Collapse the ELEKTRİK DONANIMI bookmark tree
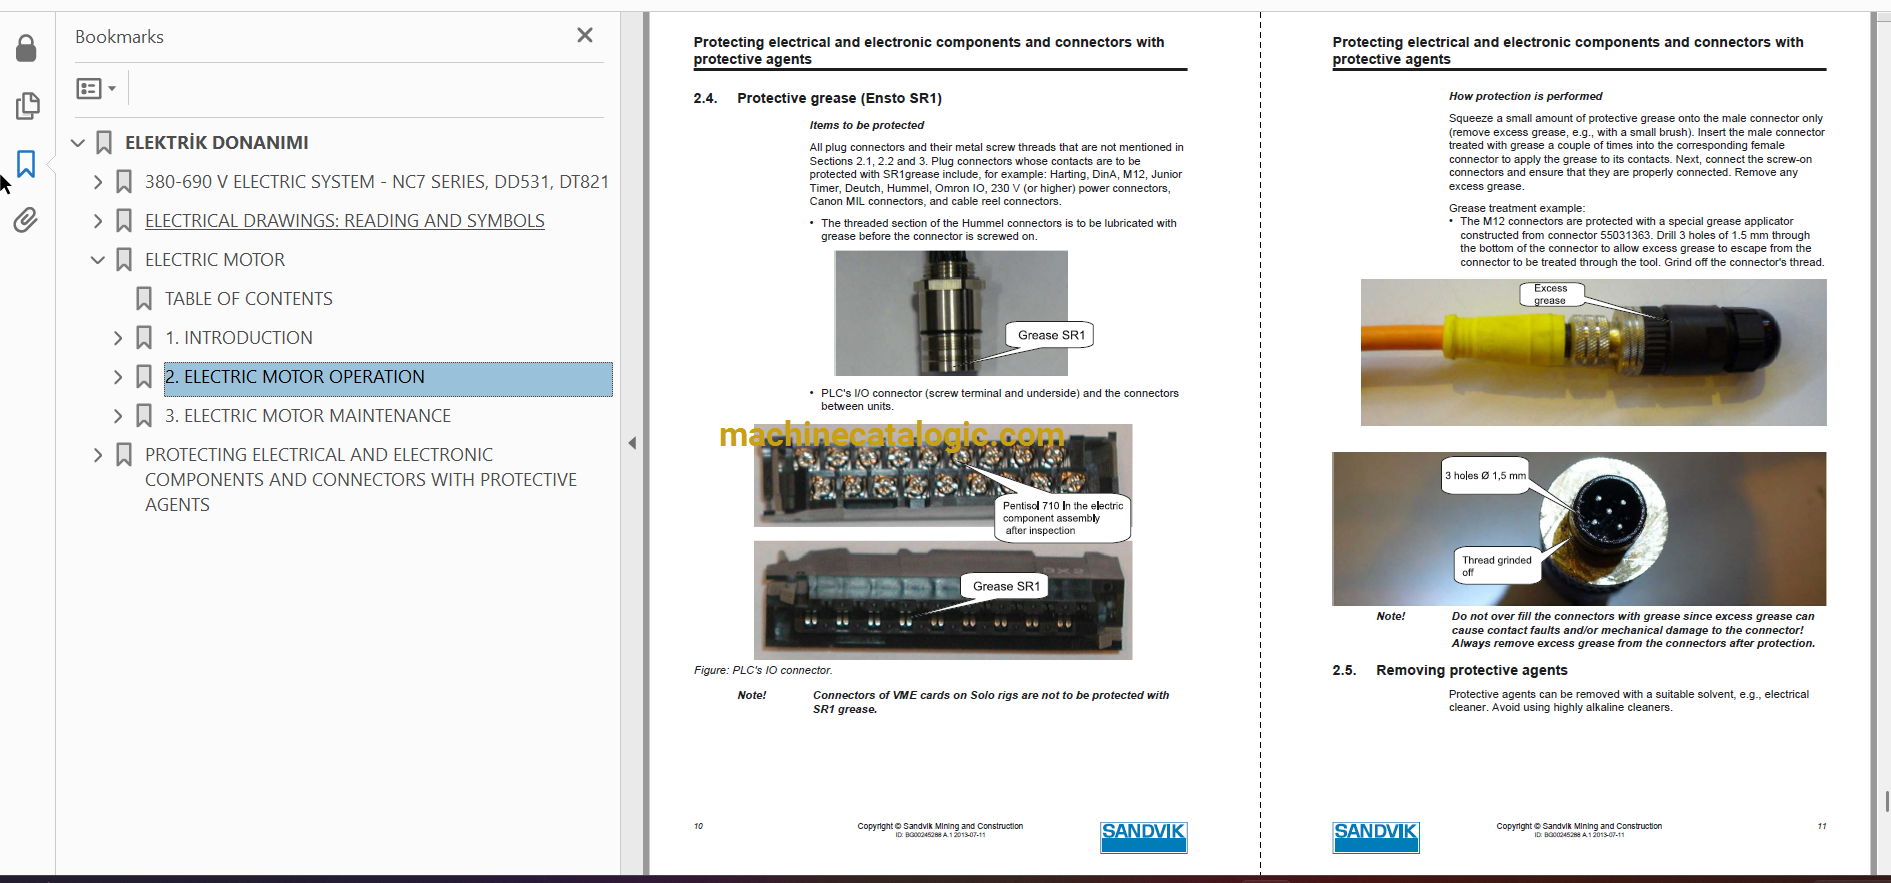The width and height of the screenshot is (1891, 883). click(77, 143)
